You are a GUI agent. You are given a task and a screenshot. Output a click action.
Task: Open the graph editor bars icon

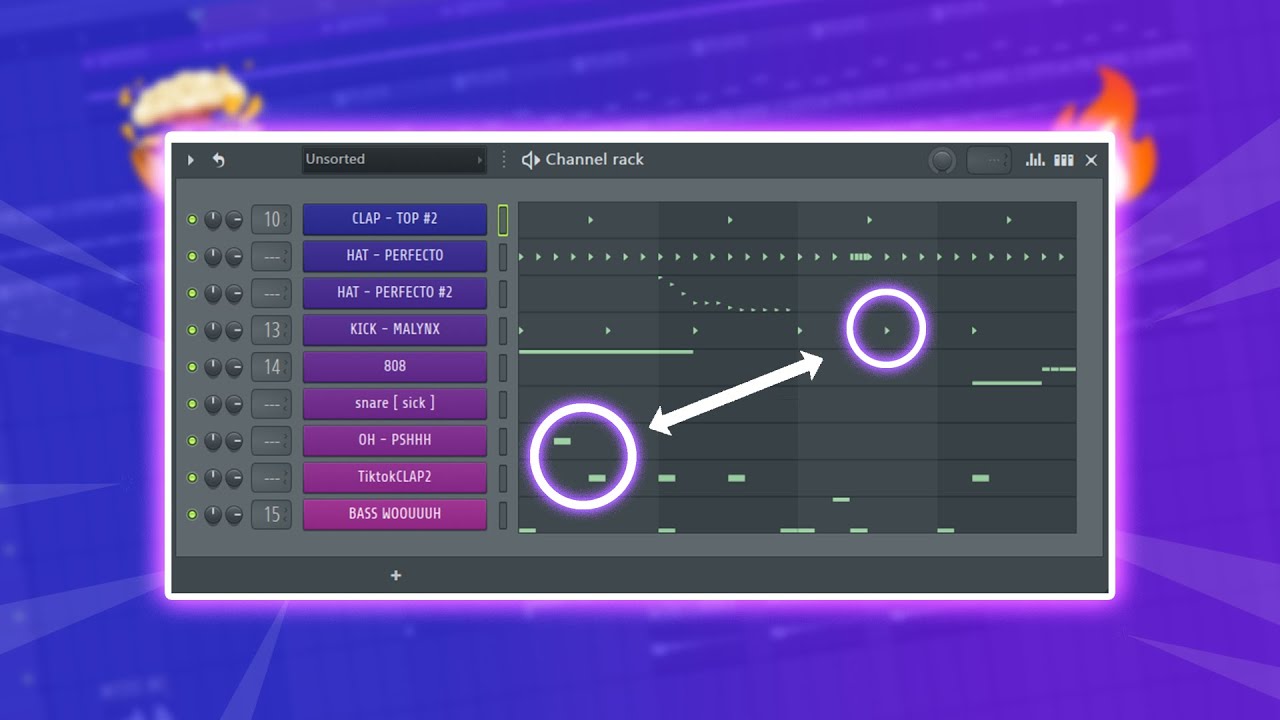coord(1035,160)
